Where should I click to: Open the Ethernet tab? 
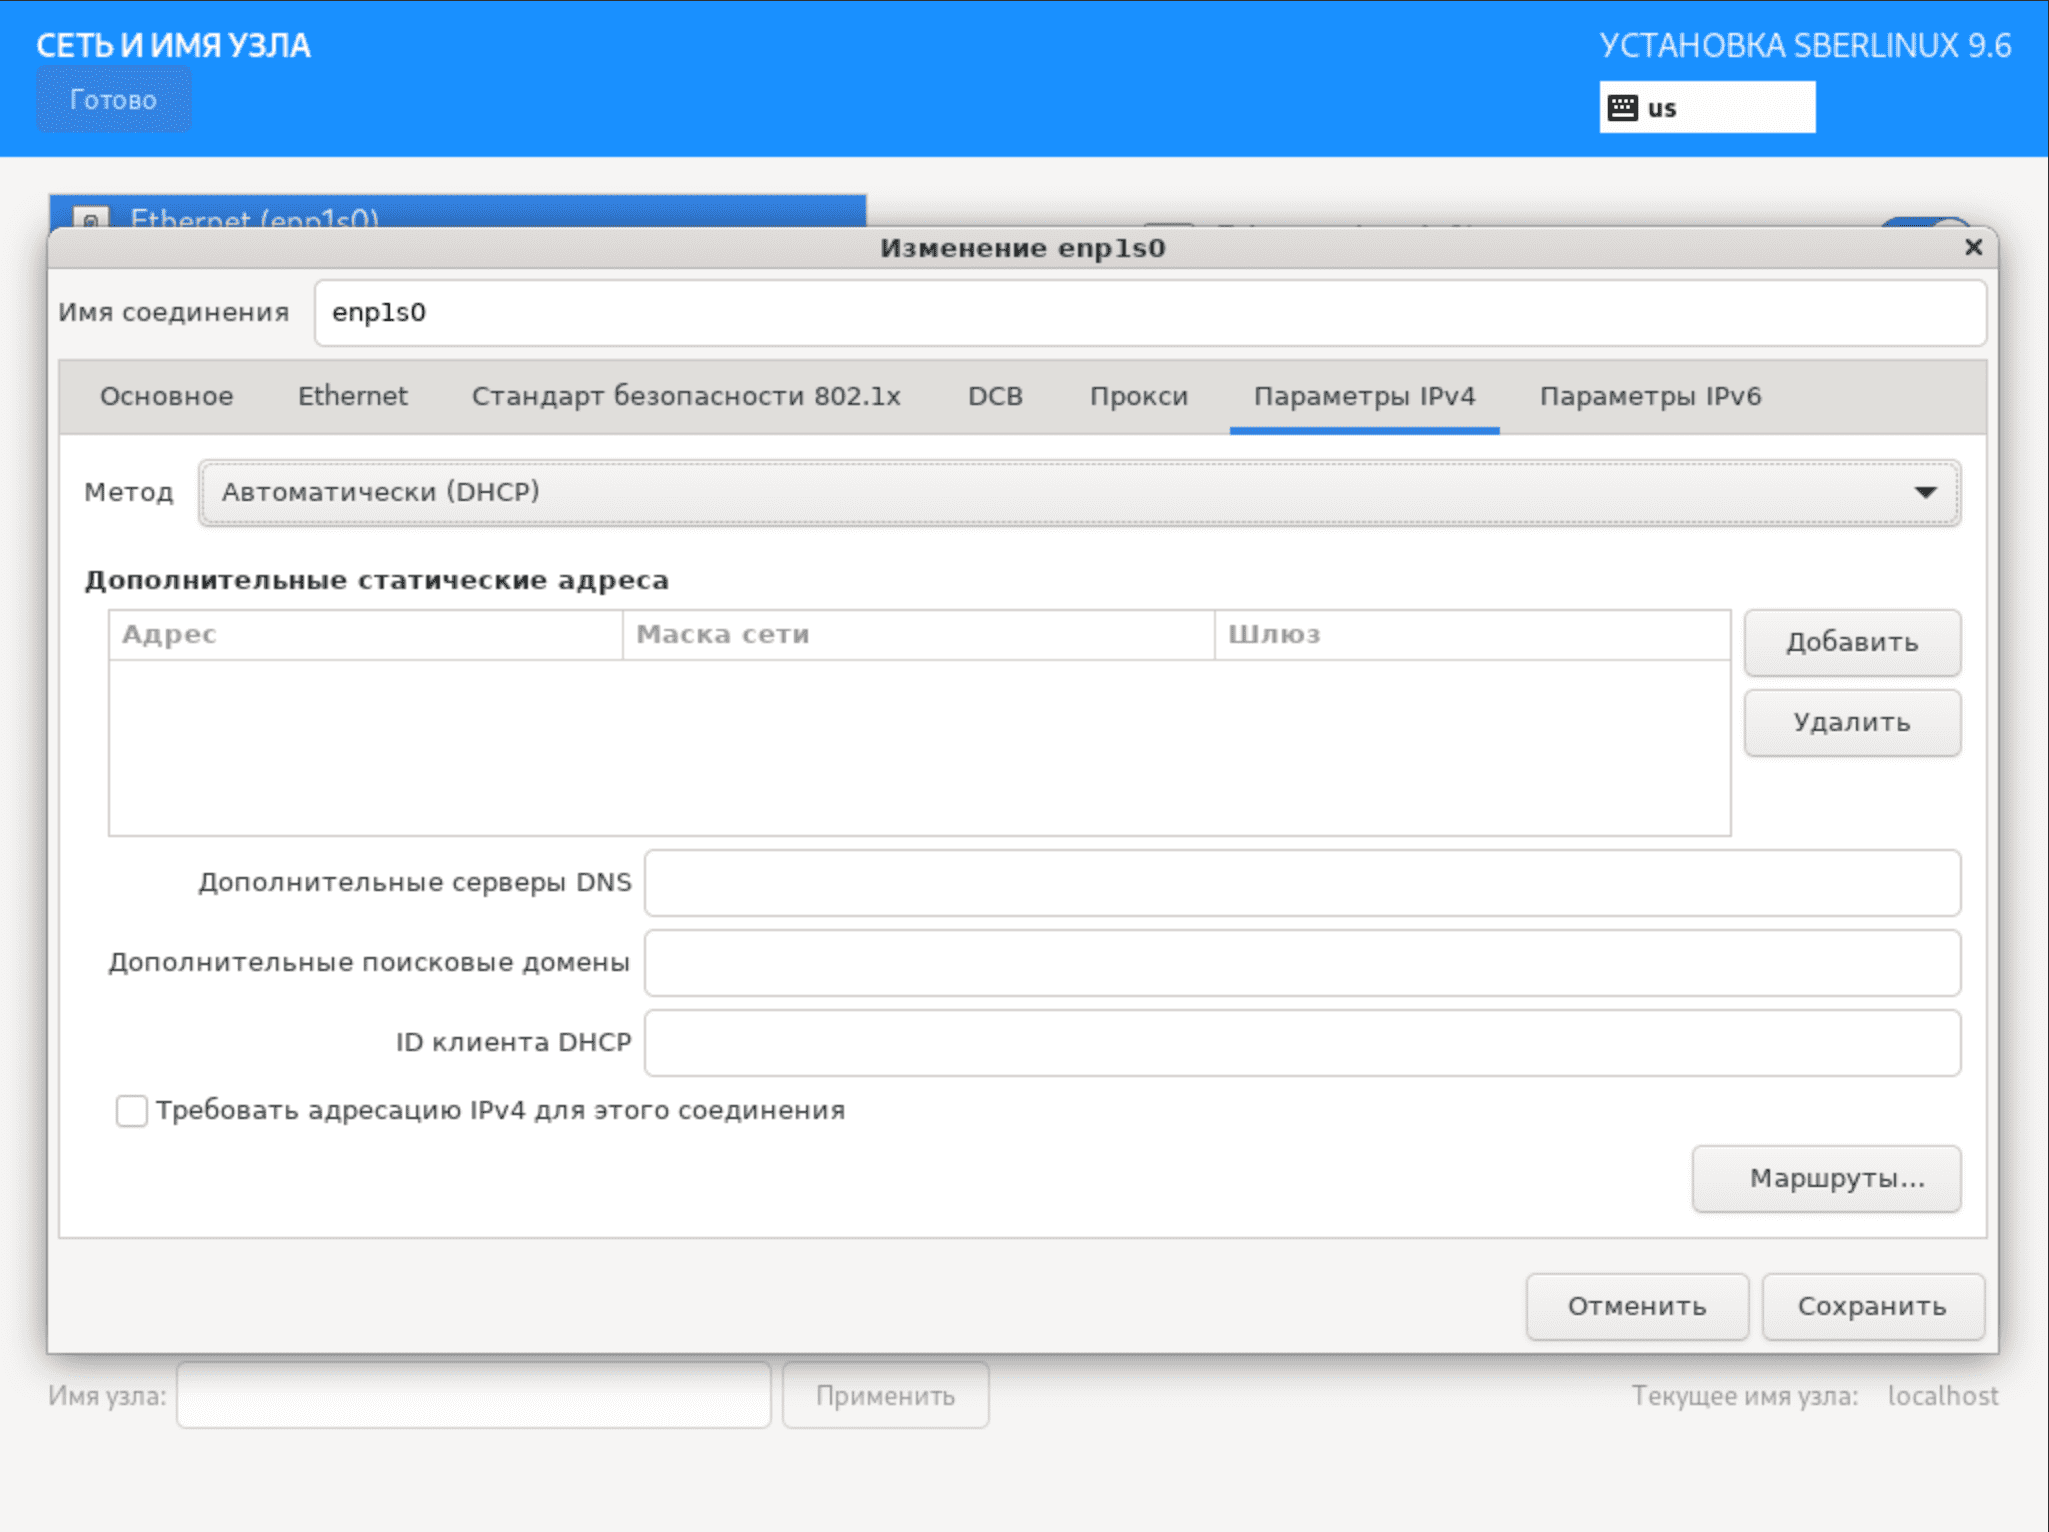353,396
